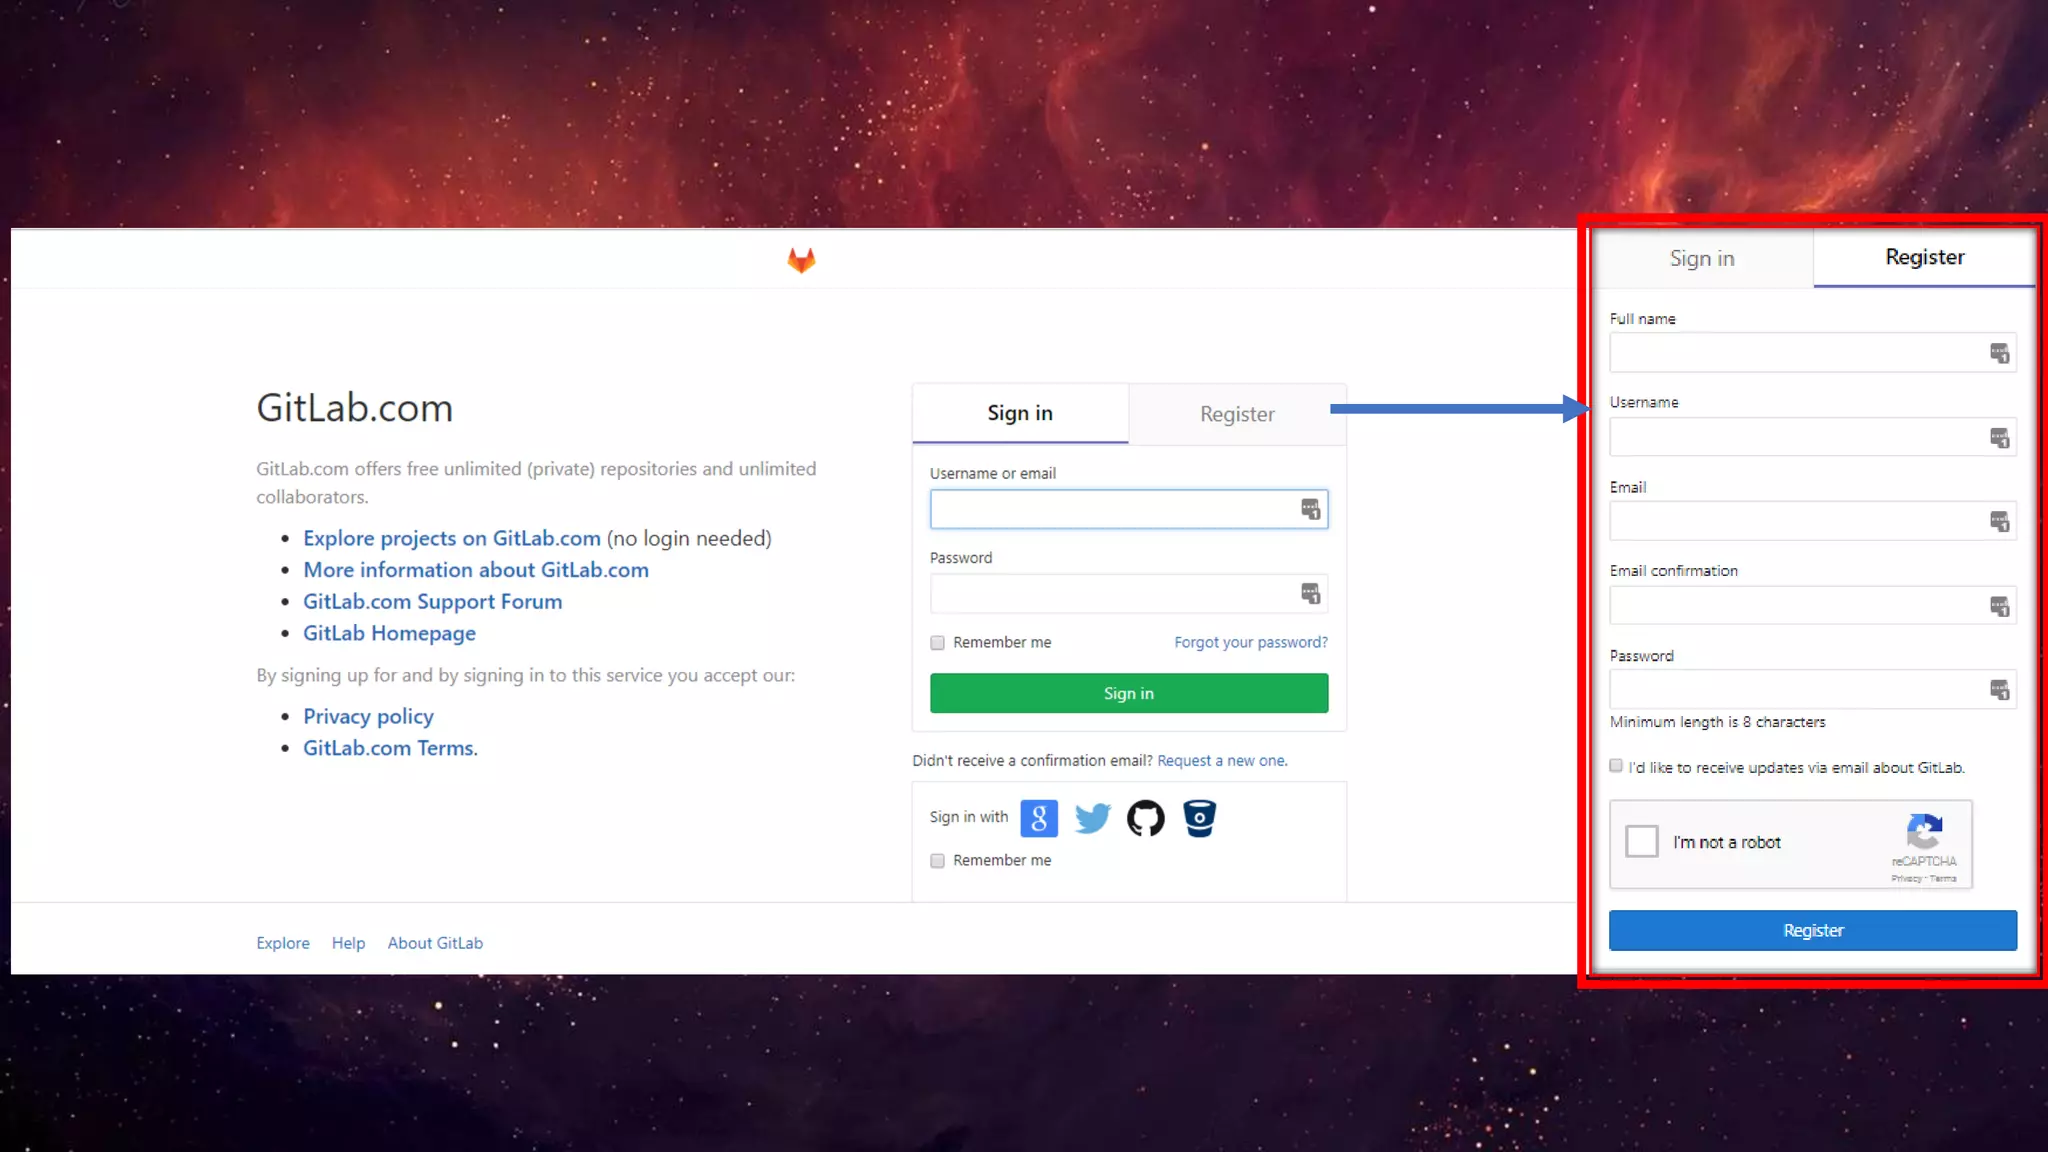Click Explore in the footer
Image resolution: width=2048 pixels, height=1152 pixels.
[283, 943]
